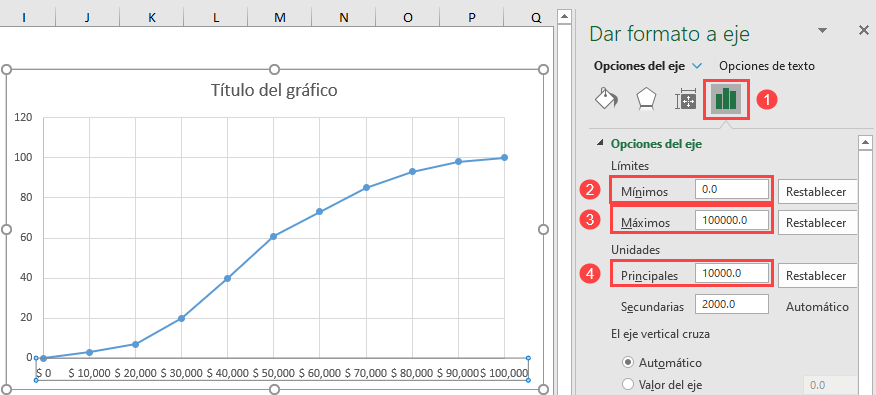
Task: Click the chart's right-middle resize handle
Action: point(544,229)
